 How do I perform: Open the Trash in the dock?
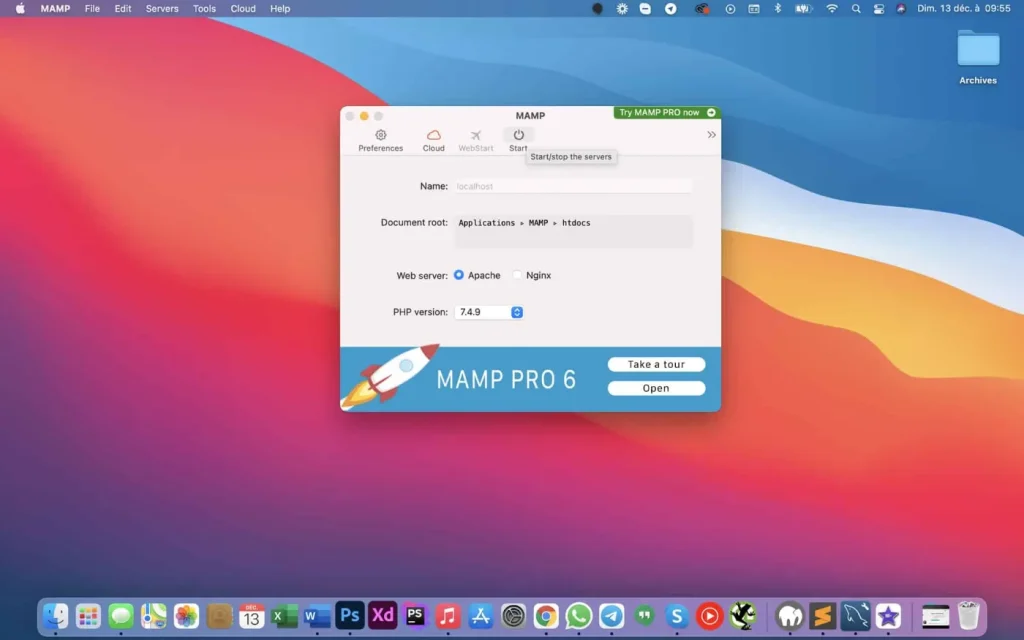click(968, 616)
